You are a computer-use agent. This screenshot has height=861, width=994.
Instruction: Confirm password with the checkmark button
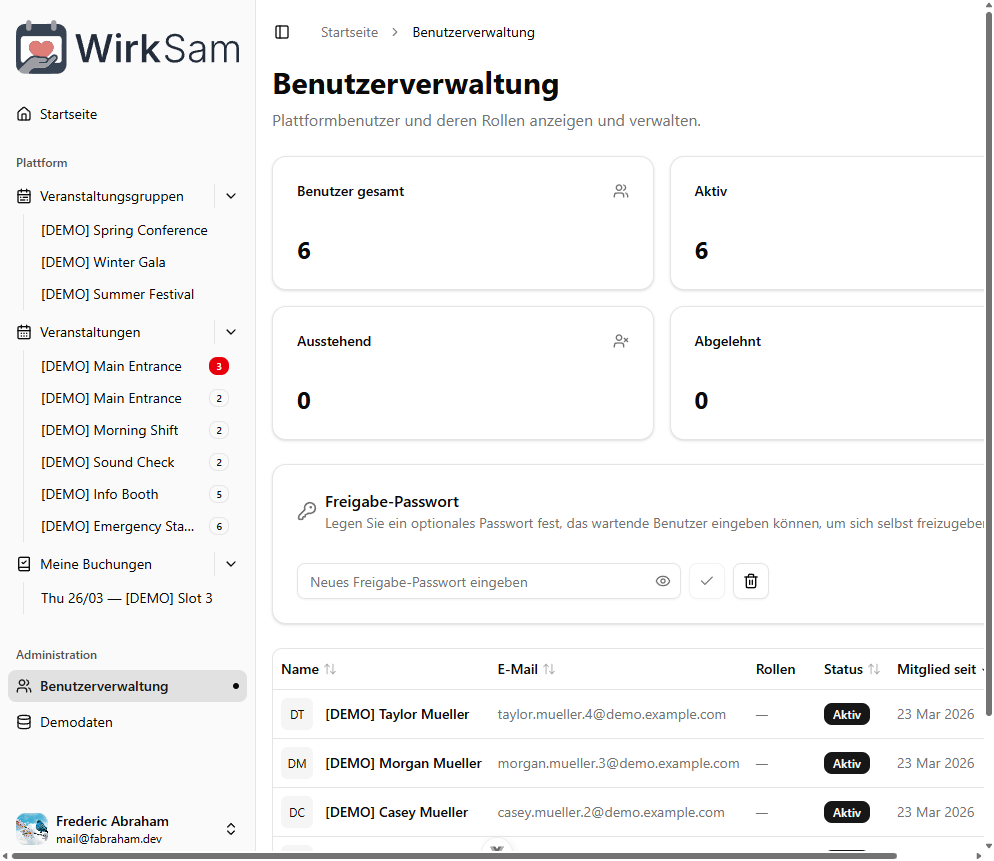tap(707, 581)
